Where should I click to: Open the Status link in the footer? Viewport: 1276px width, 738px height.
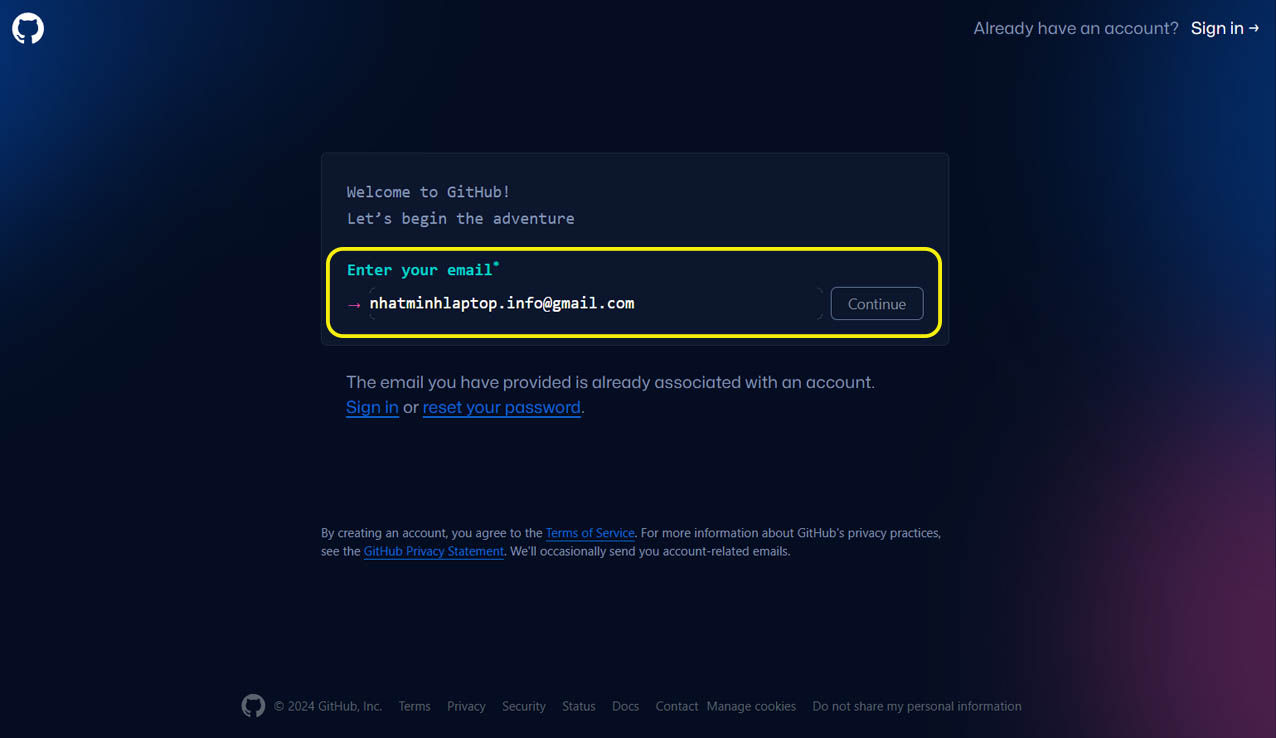[579, 706]
